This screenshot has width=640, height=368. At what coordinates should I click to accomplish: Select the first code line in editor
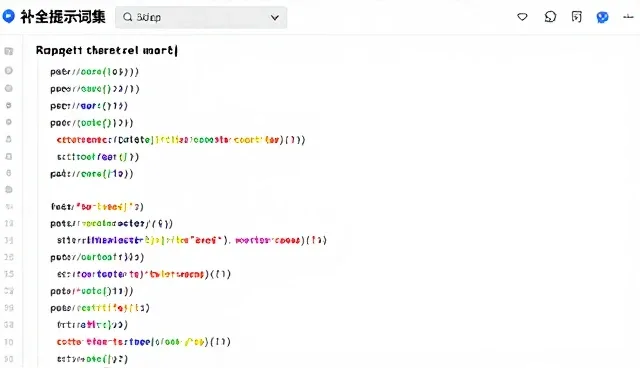click(94, 72)
